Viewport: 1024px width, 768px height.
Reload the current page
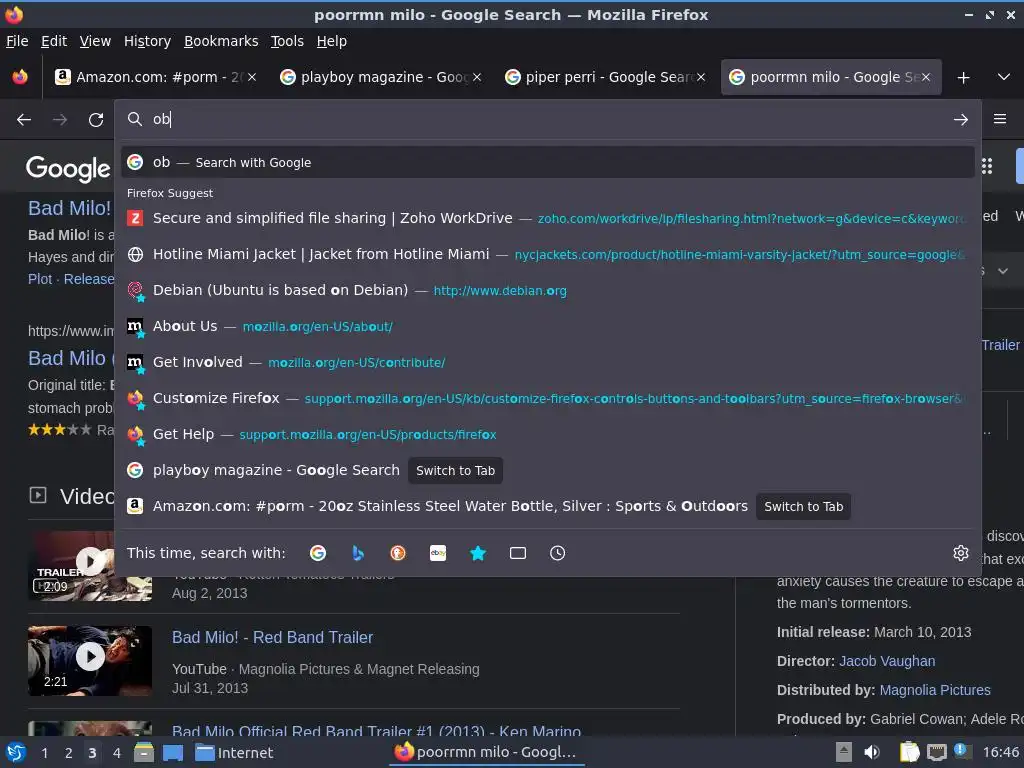pos(96,120)
